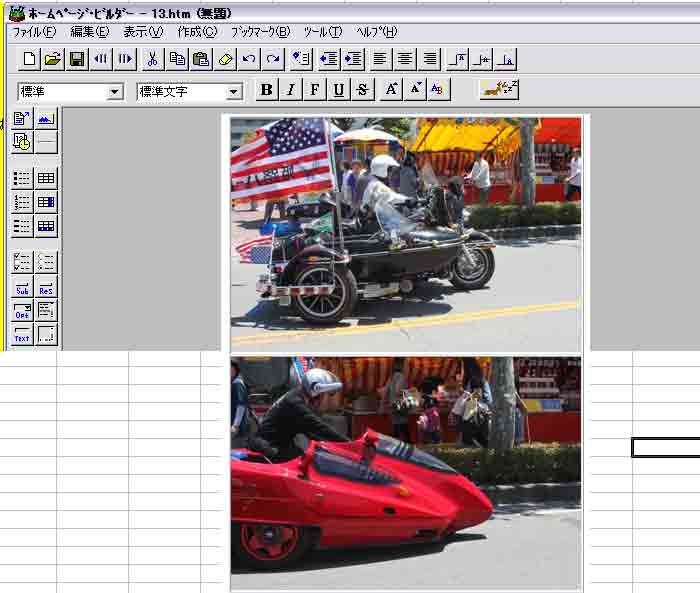Click the Undo arrow icon
This screenshot has width=700, height=593.
pos(249,59)
